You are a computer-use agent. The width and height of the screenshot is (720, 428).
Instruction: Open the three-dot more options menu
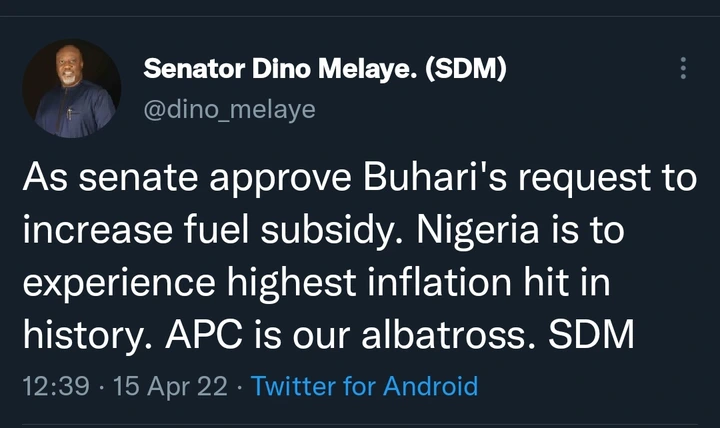click(684, 69)
